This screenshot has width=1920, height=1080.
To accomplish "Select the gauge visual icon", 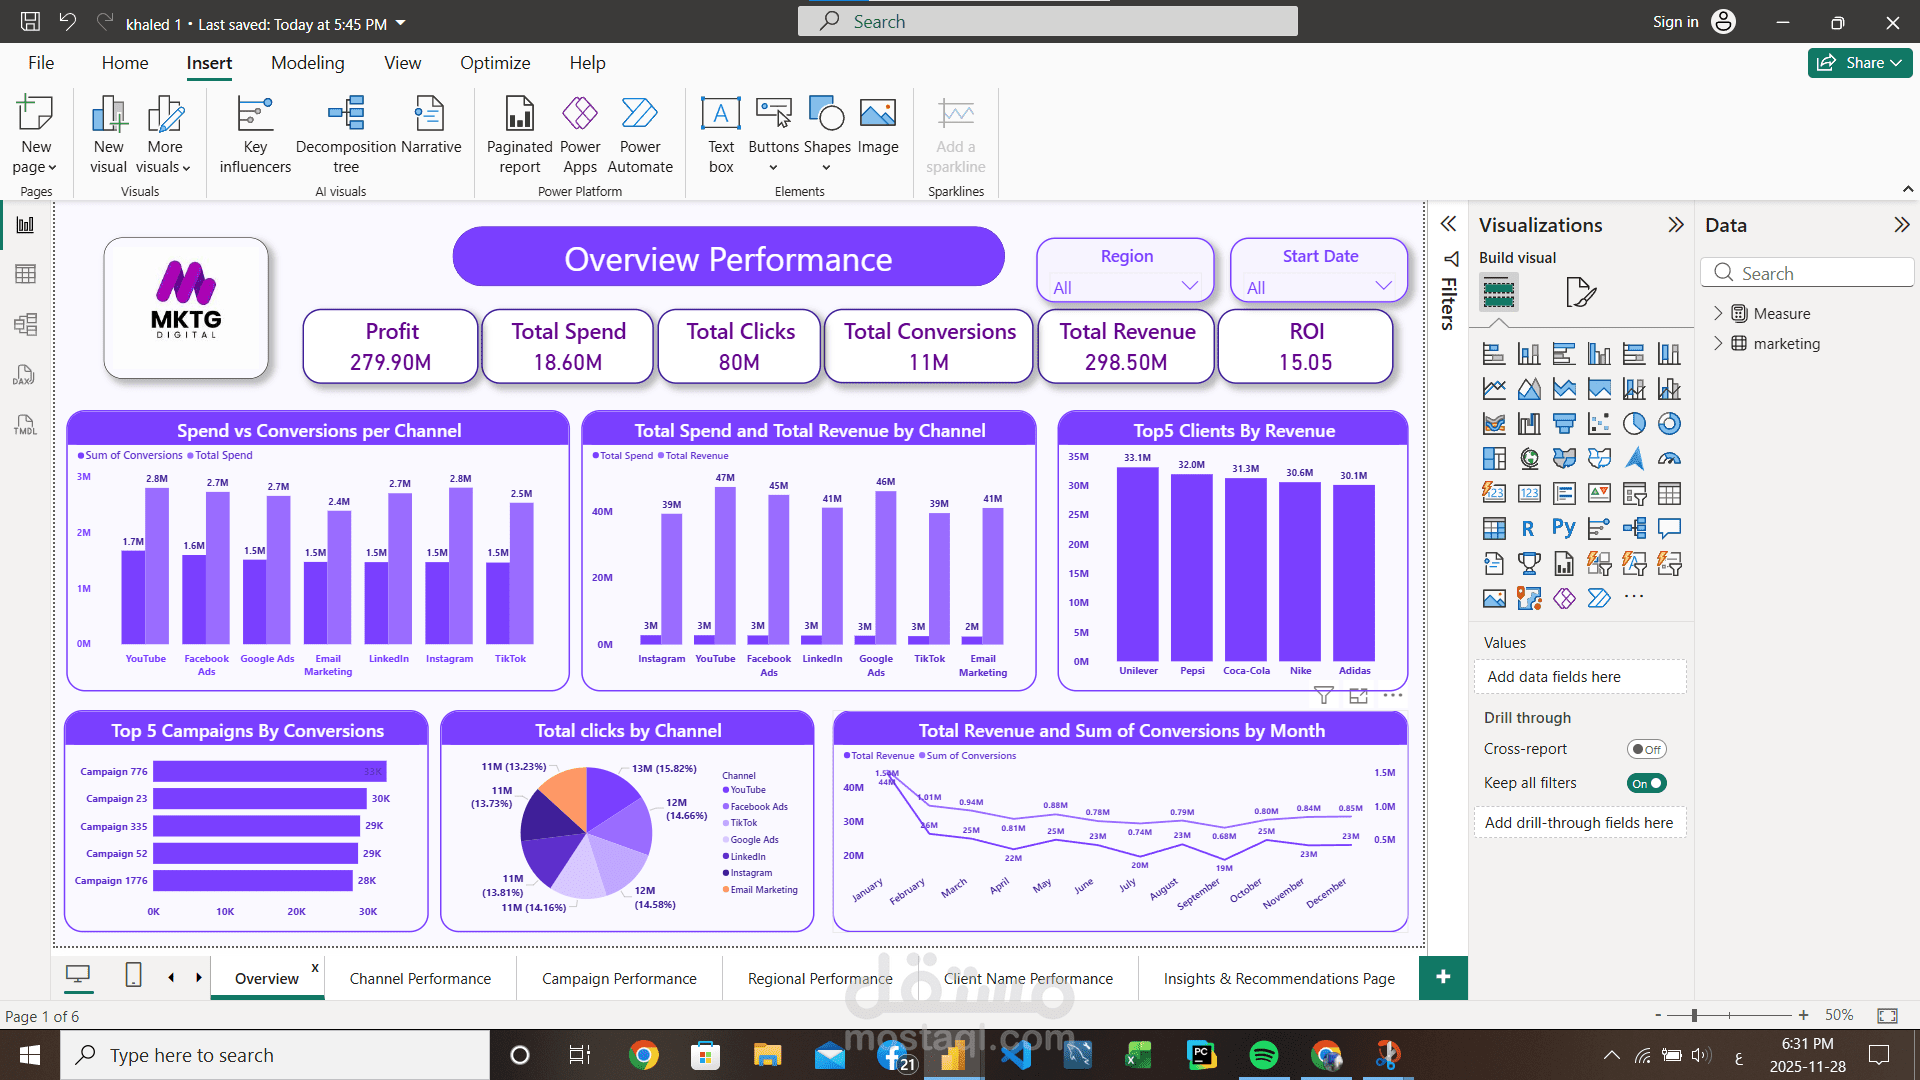I will [x=1669, y=457].
